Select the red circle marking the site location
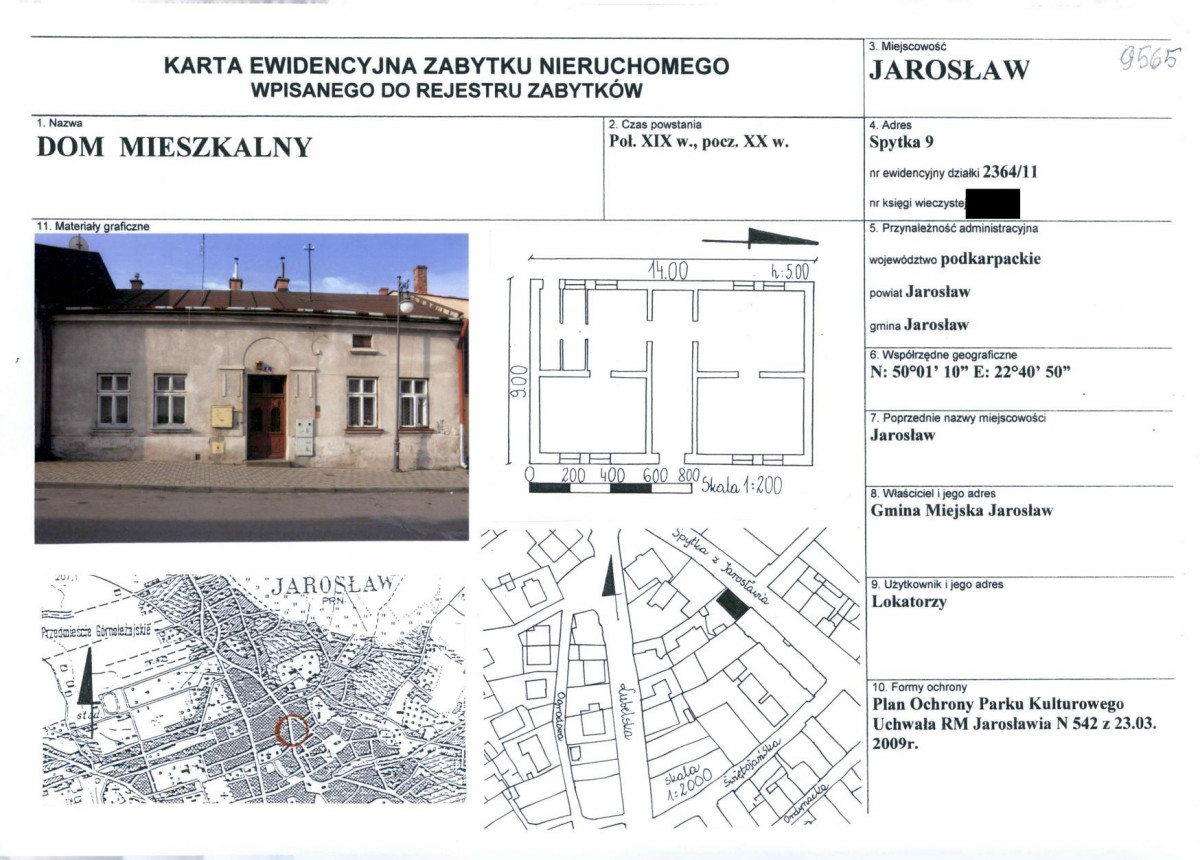The image size is (1200, 860). 291,729
